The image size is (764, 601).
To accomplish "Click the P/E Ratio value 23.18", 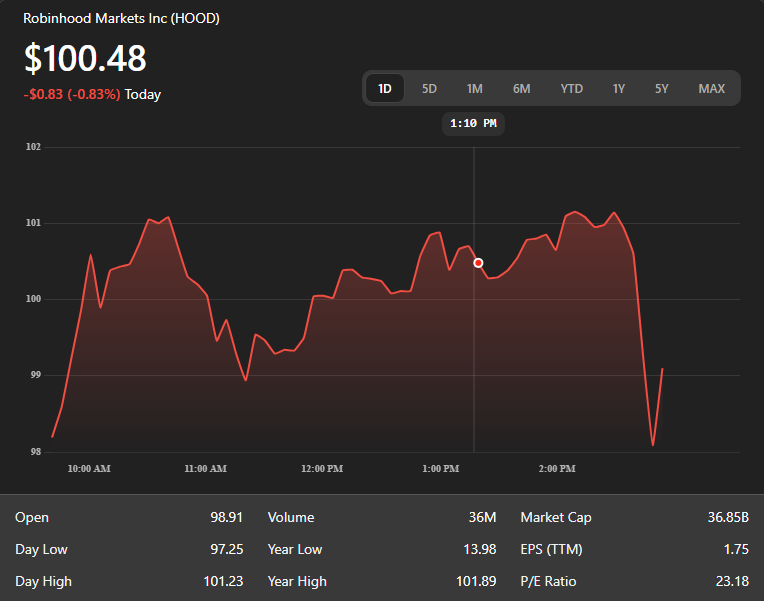I will [x=732, y=582].
